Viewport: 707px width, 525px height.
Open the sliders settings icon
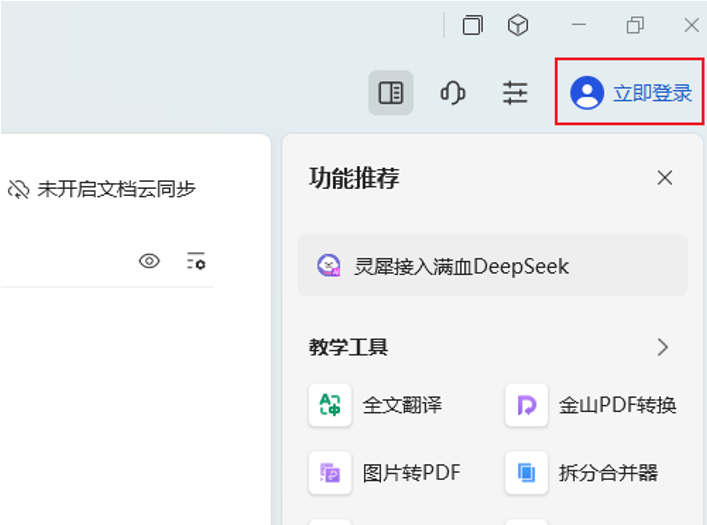[515, 93]
